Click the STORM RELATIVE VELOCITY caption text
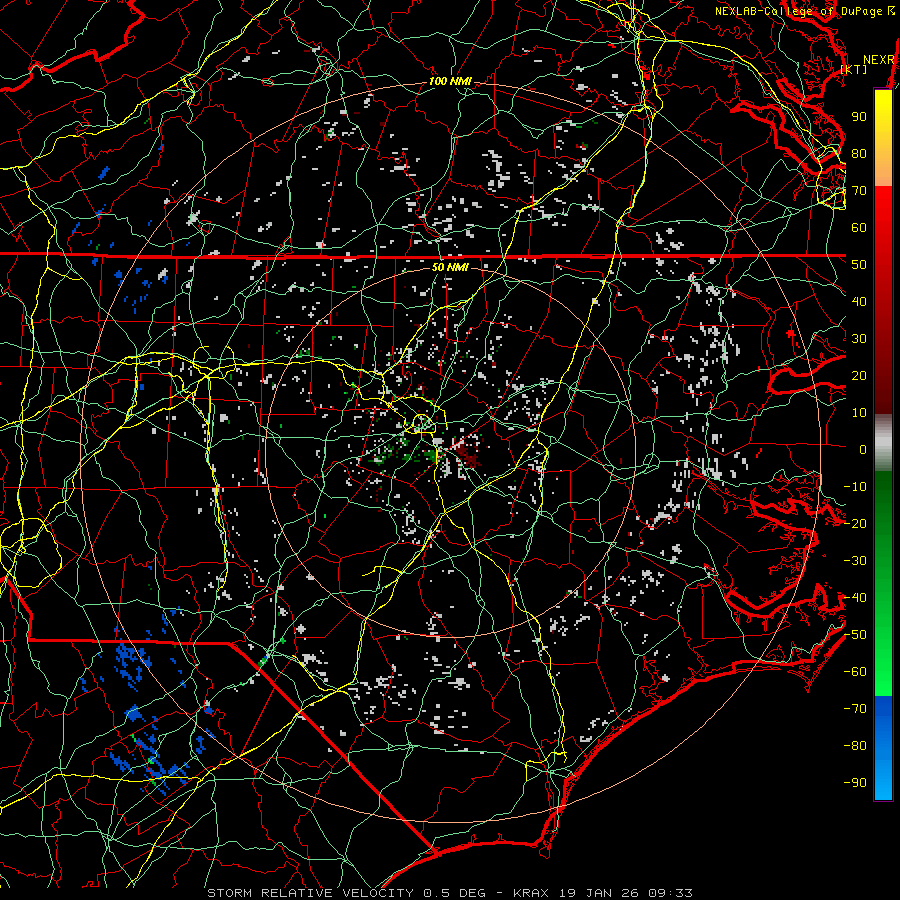 tap(309, 893)
